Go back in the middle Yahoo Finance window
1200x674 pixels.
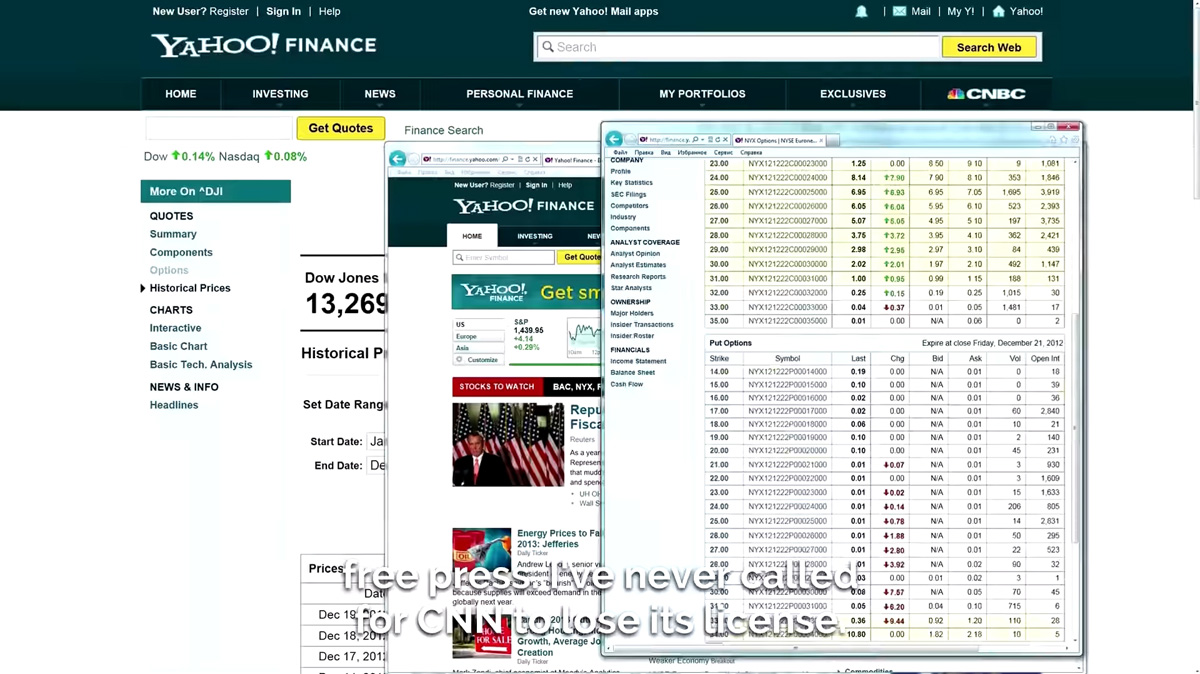(398, 159)
